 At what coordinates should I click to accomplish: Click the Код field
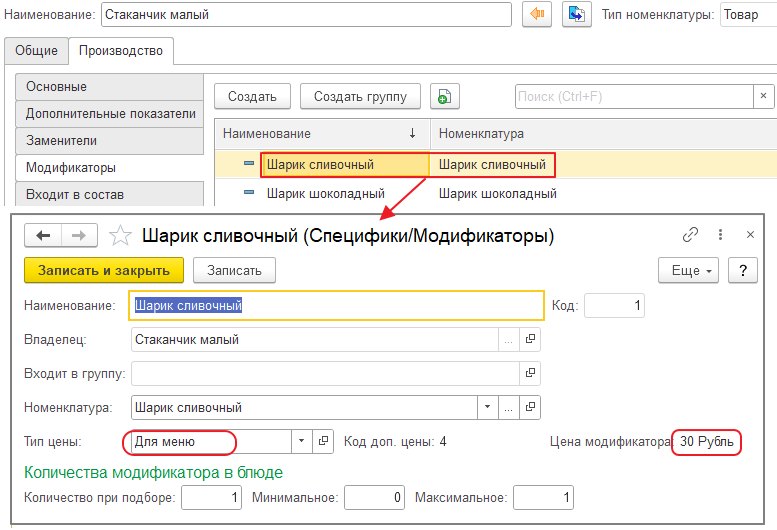pos(614,305)
